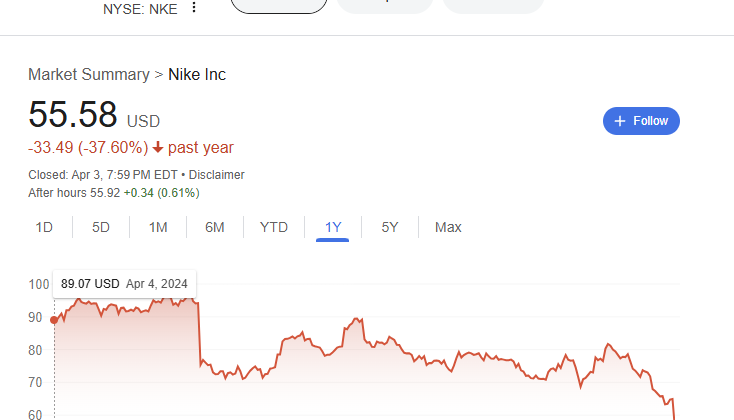The image size is (734, 420).
Task: Click the chart peak near 90 mid-year
Action: [x=358, y=319]
